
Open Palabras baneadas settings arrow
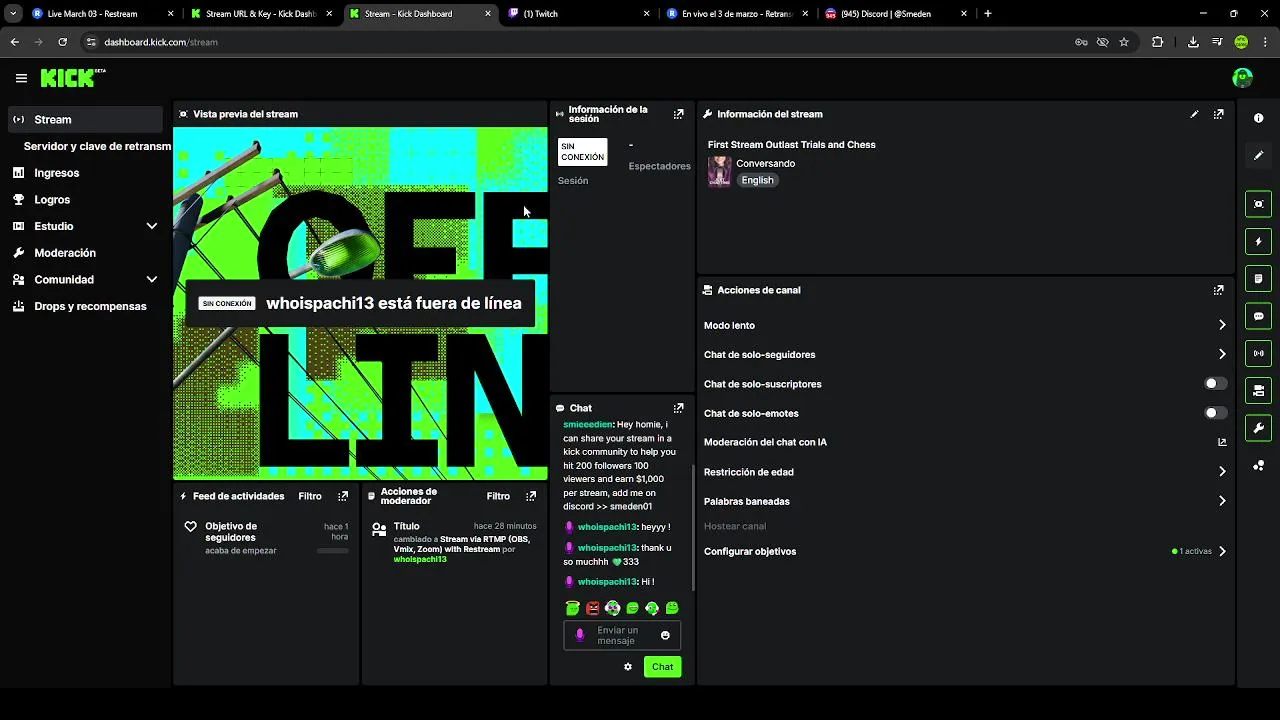pos(1221,501)
